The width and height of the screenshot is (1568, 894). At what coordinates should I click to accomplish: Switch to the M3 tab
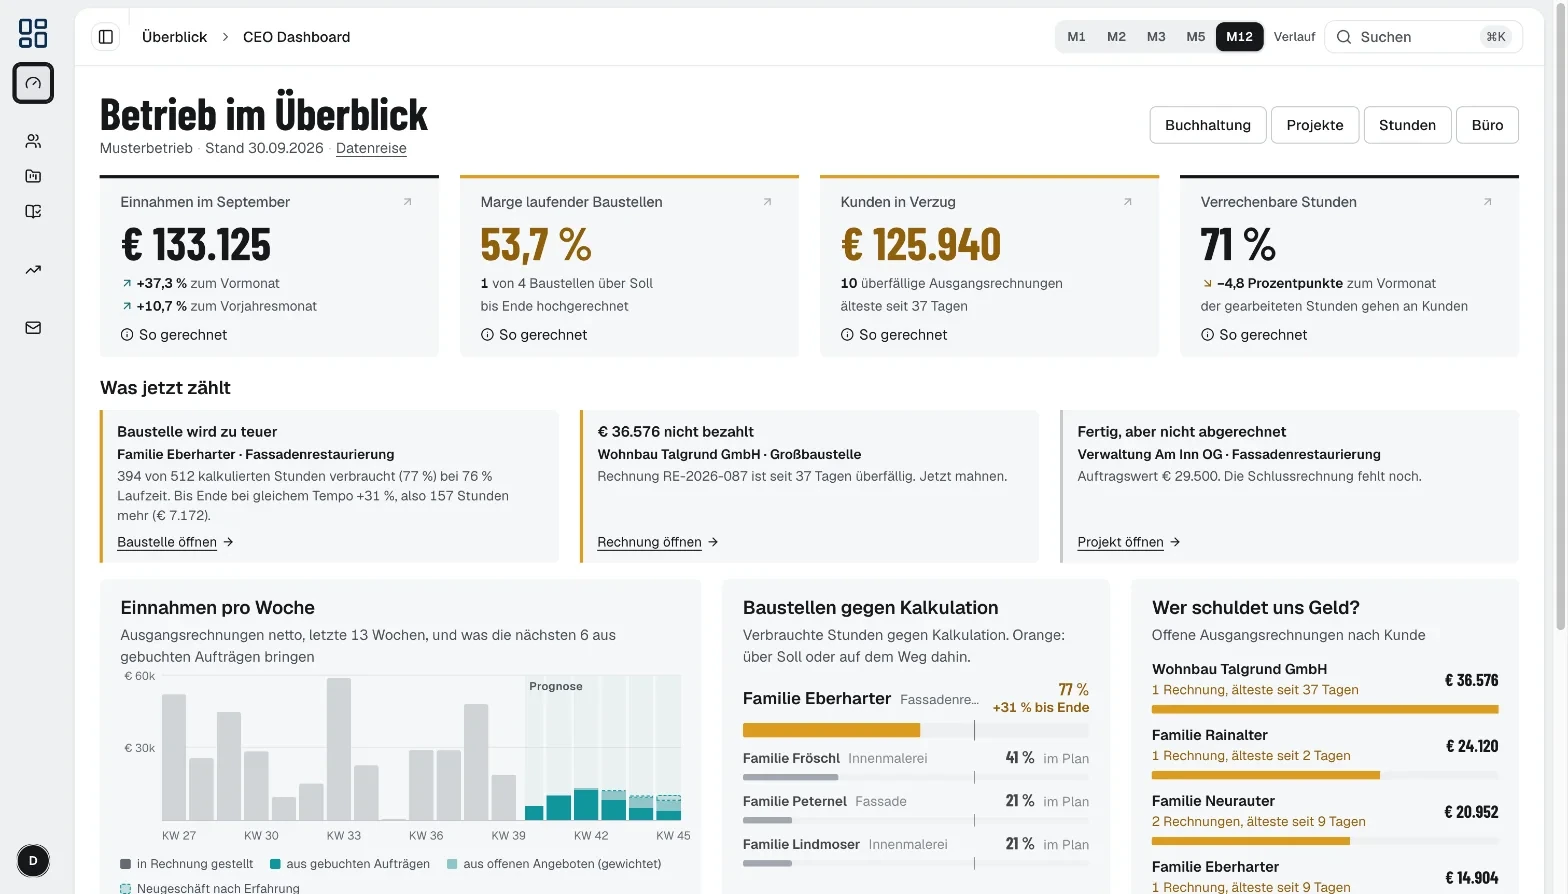click(x=1156, y=37)
